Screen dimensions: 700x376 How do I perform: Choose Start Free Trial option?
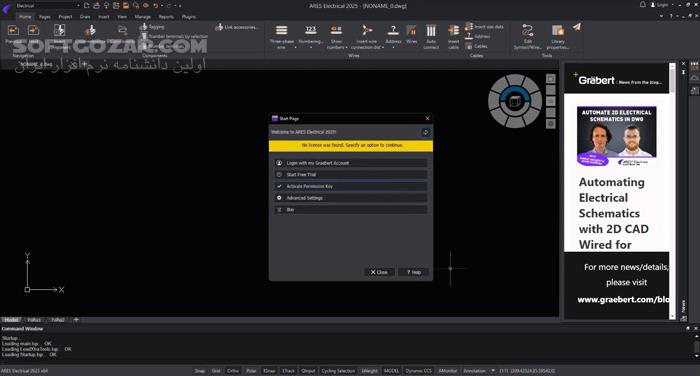(x=350, y=175)
